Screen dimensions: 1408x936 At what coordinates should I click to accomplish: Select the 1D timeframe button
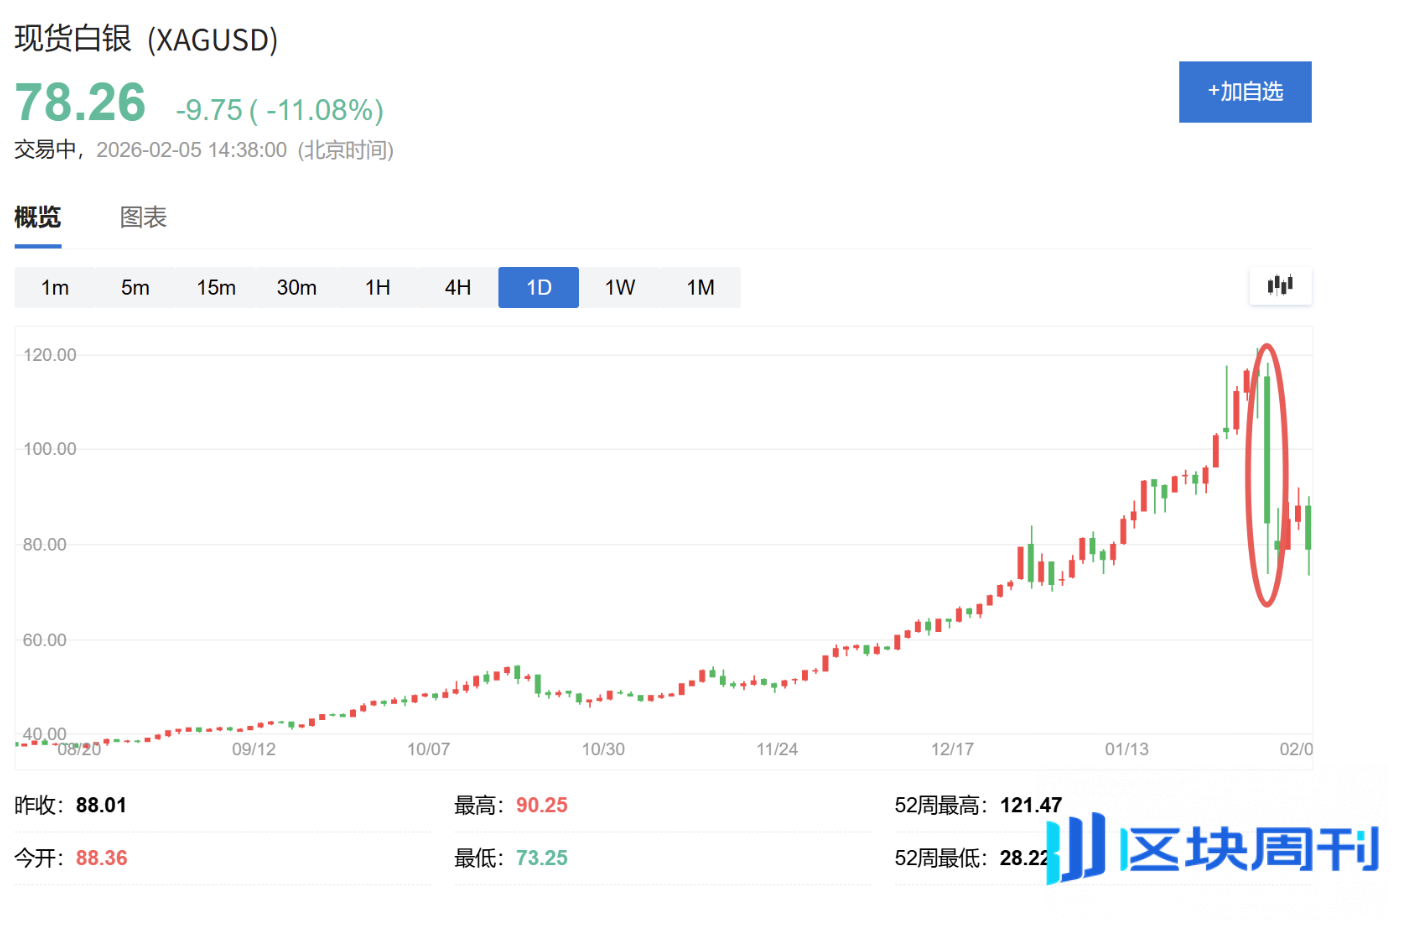coord(538,287)
